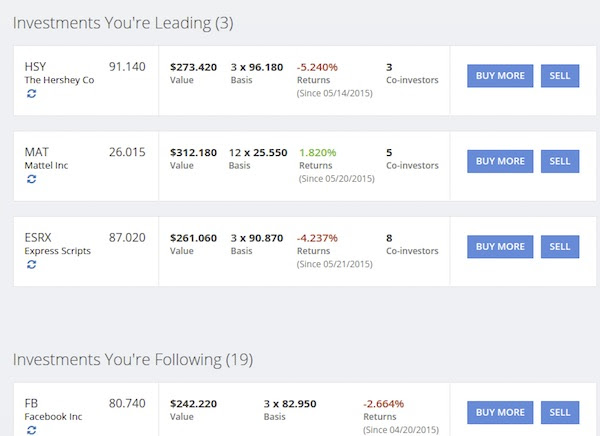Viewport: 600px width, 436px height.
Task: Click the ESRX ticker symbol
Action: [39, 238]
